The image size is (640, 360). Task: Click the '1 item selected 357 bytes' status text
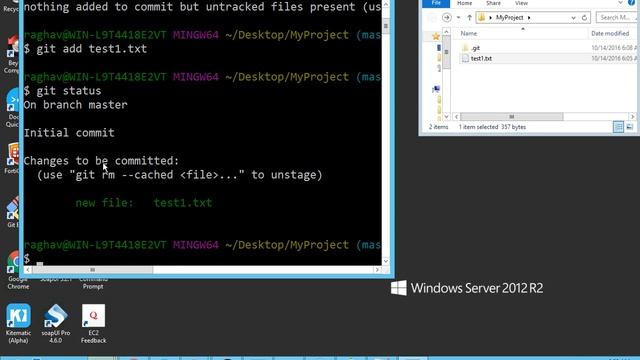pyautogui.click(x=492, y=127)
